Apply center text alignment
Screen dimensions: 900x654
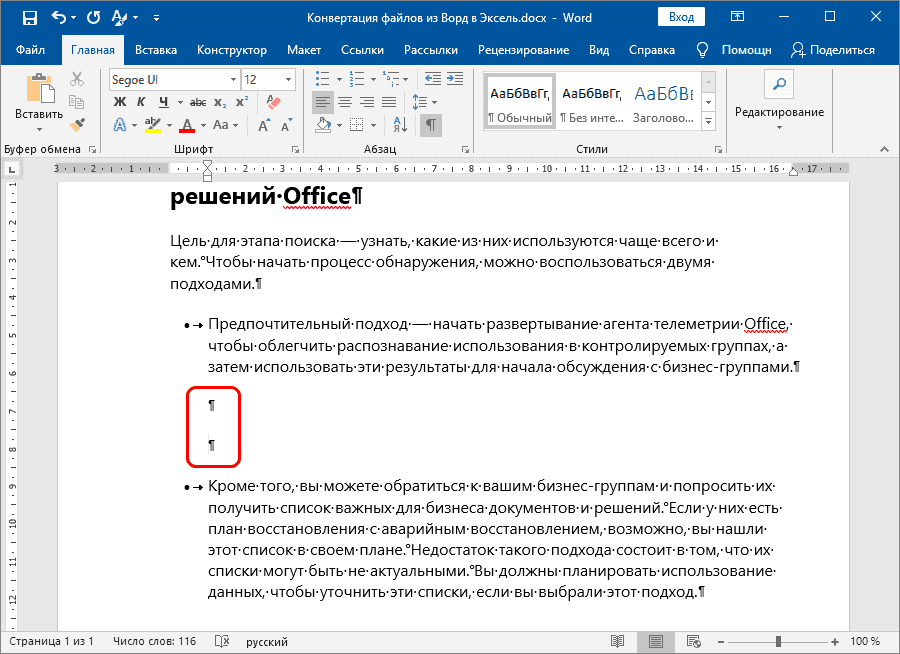pos(346,102)
